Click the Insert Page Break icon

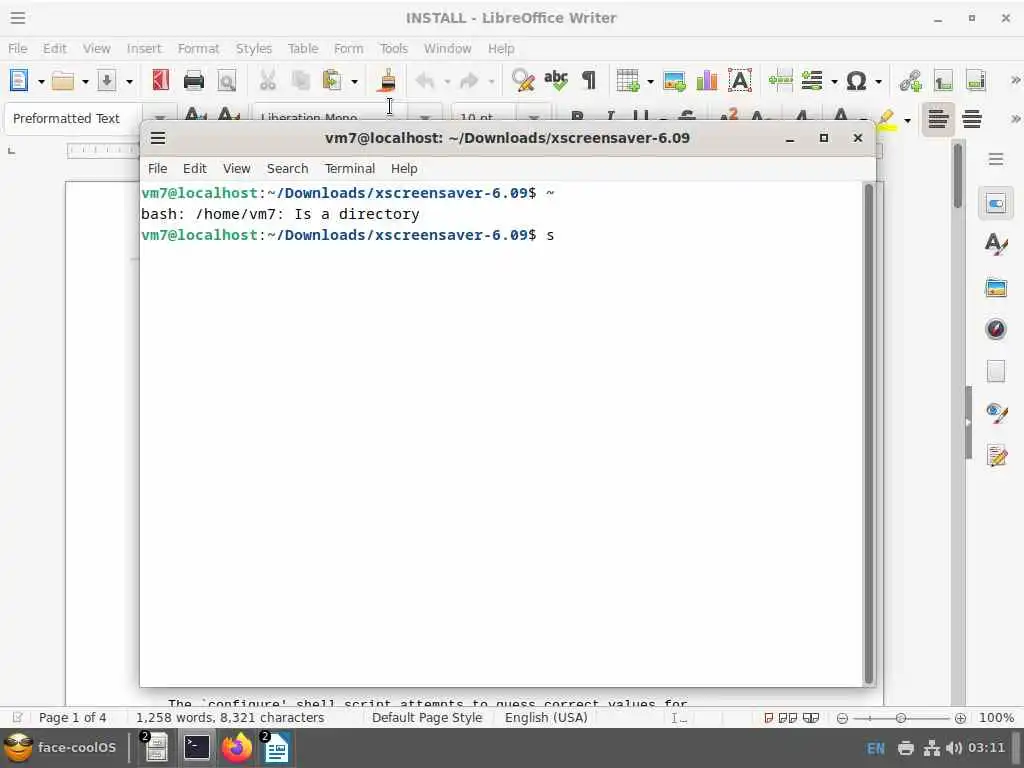[780, 80]
